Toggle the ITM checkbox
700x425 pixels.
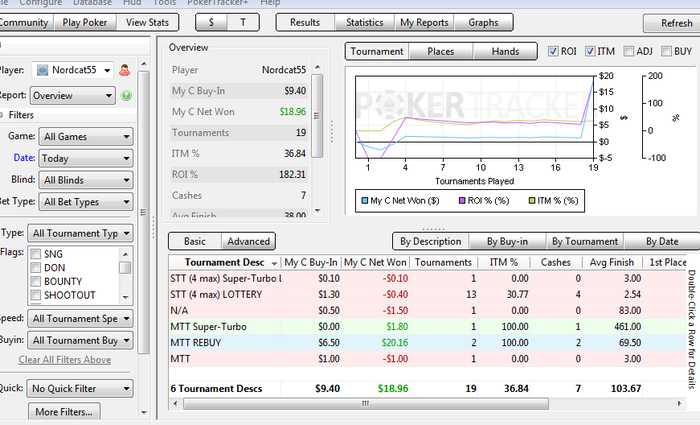click(x=590, y=51)
